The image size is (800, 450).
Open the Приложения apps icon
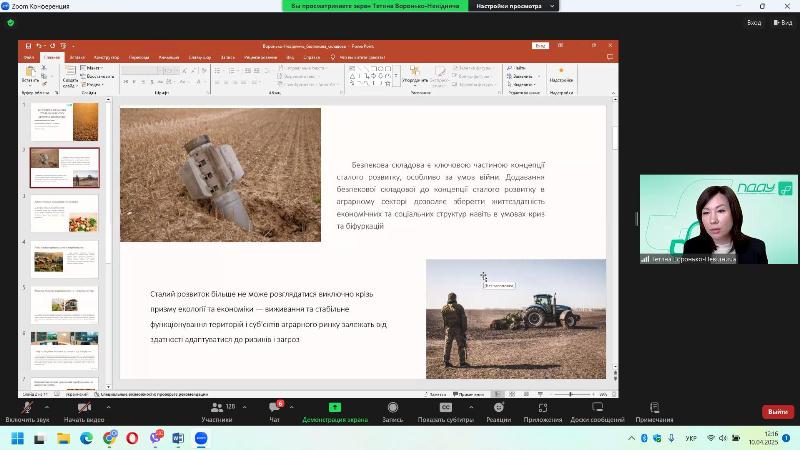click(x=543, y=408)
